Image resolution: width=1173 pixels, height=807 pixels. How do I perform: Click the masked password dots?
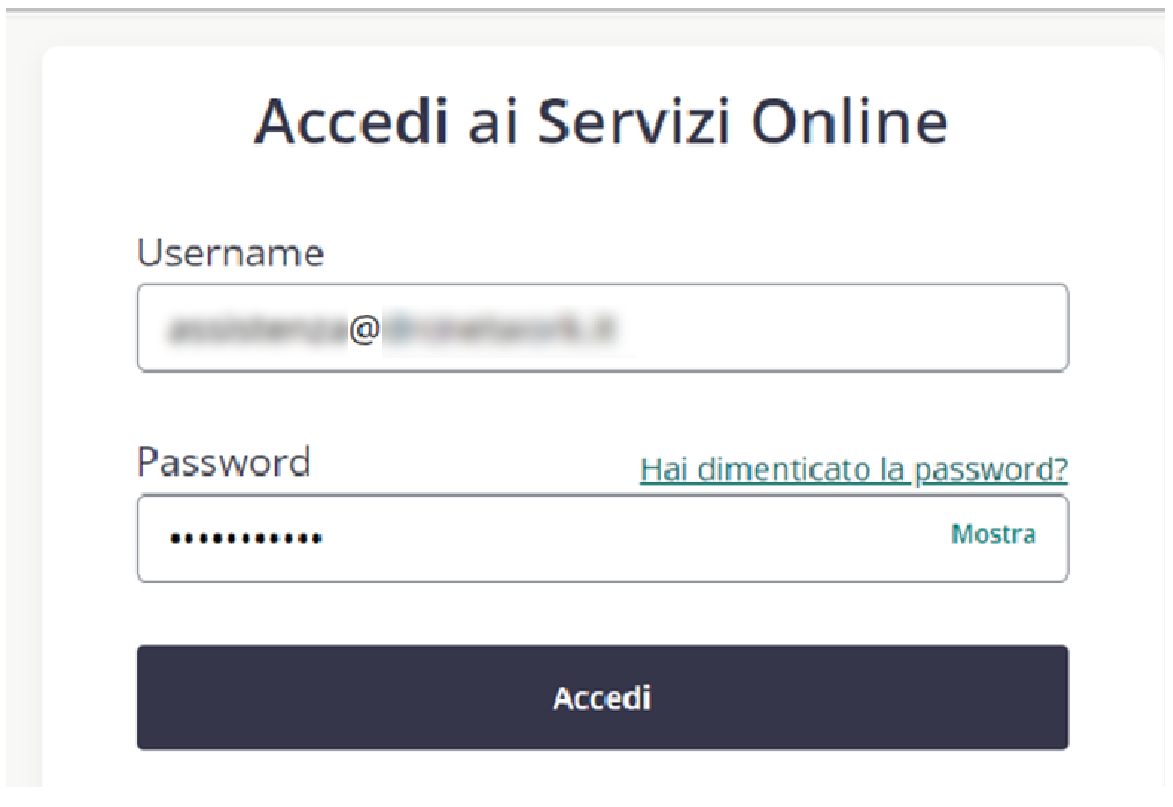click(x=246, y=538)
